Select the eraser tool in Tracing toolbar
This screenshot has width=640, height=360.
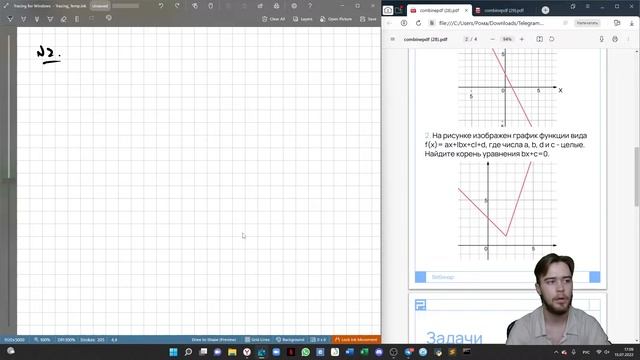64,19
